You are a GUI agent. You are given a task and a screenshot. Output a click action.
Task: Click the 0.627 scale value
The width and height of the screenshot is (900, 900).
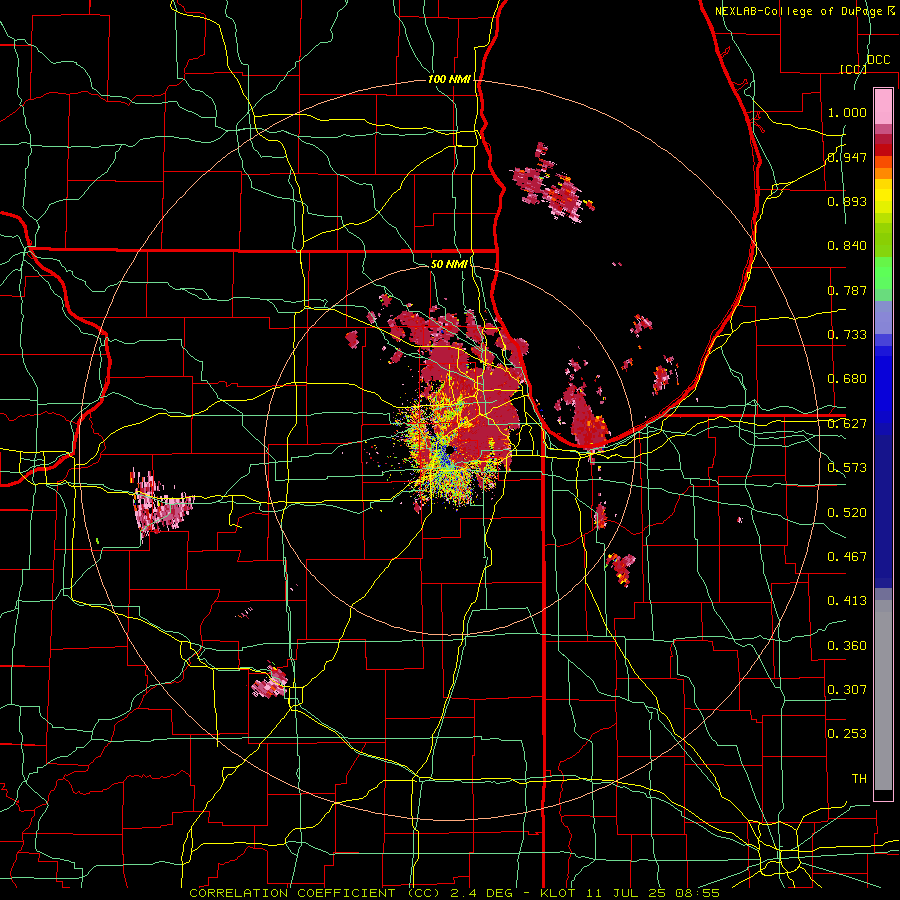[x=847, y=424]
